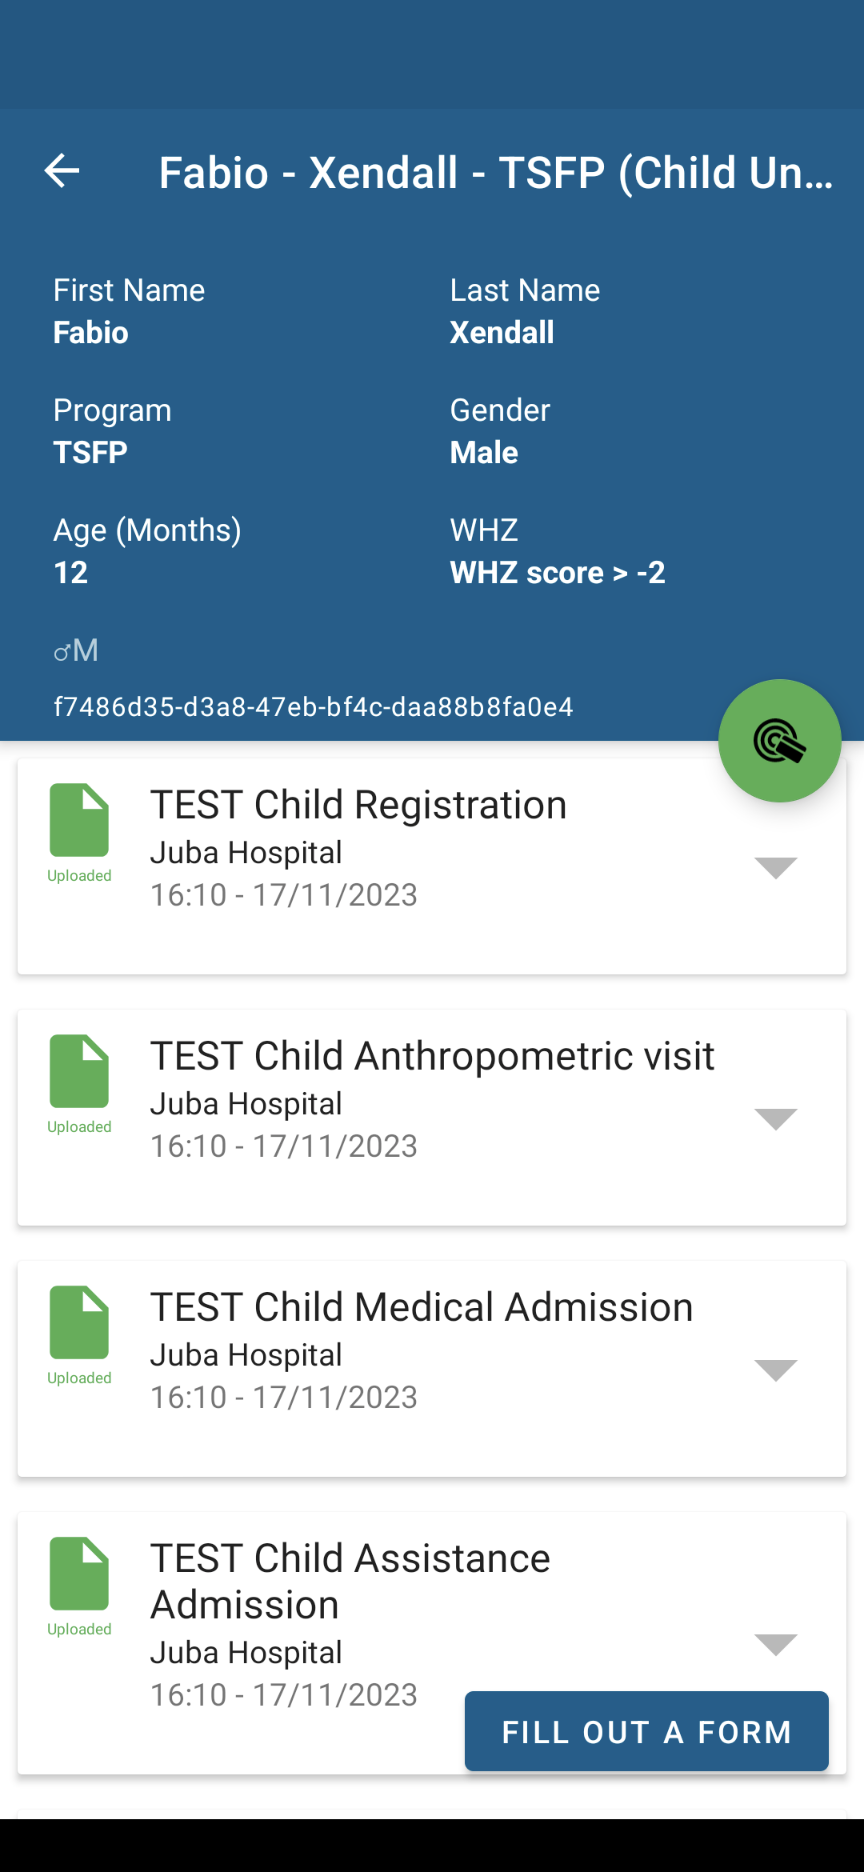Expand TEST Child Assistance Admission details
864x1872 pixels.
click(x=775, y=1644)
